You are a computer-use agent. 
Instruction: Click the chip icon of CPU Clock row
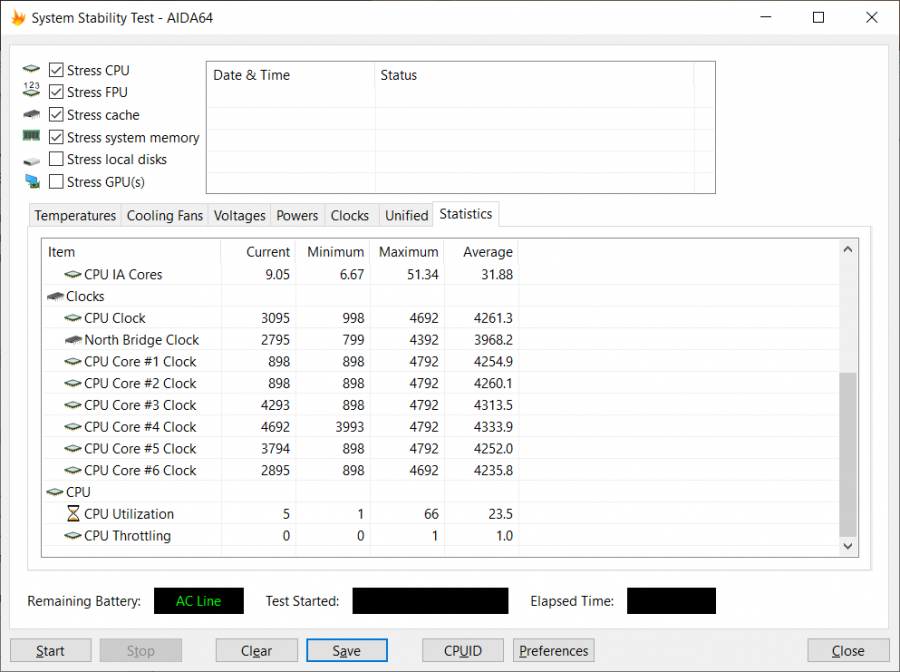pos(73,318)
